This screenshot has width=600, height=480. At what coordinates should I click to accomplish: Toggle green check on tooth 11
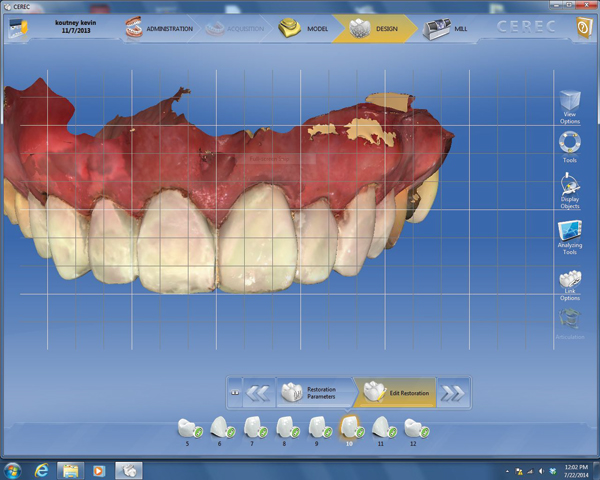point(394,432)
